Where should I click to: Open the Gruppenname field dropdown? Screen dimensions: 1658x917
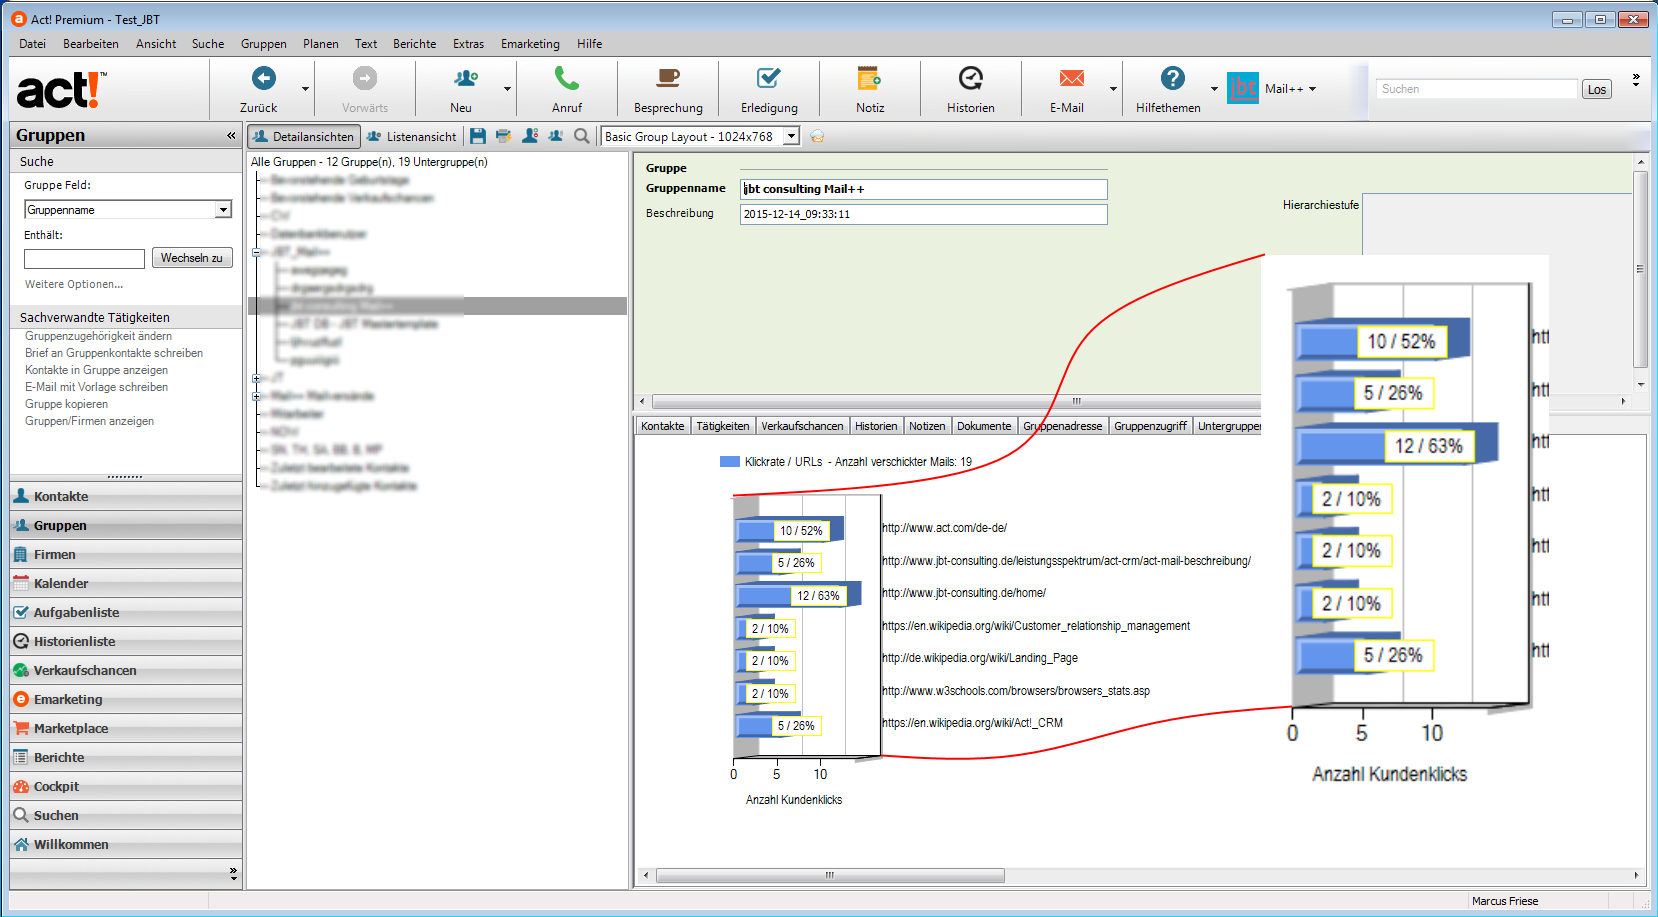click(x=223, y=210)
